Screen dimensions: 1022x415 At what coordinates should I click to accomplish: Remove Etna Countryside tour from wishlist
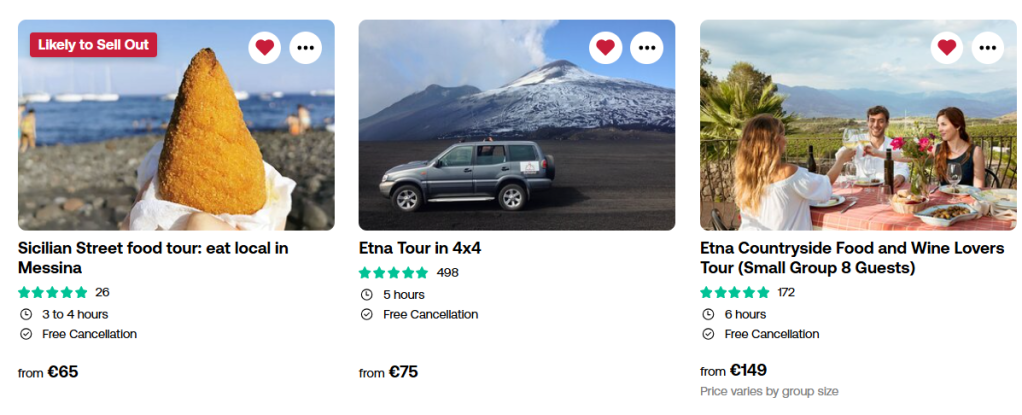[947, 47]
